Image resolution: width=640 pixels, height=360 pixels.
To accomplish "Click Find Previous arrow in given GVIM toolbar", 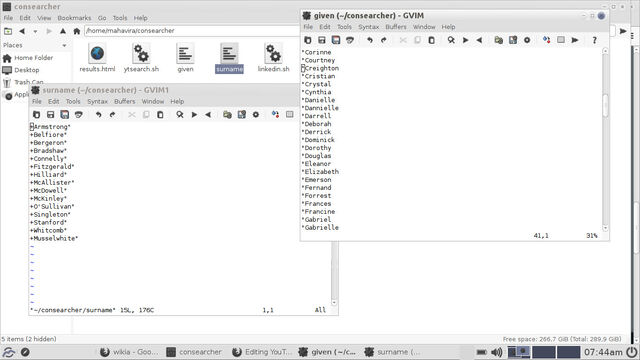I will pos(479,40).
